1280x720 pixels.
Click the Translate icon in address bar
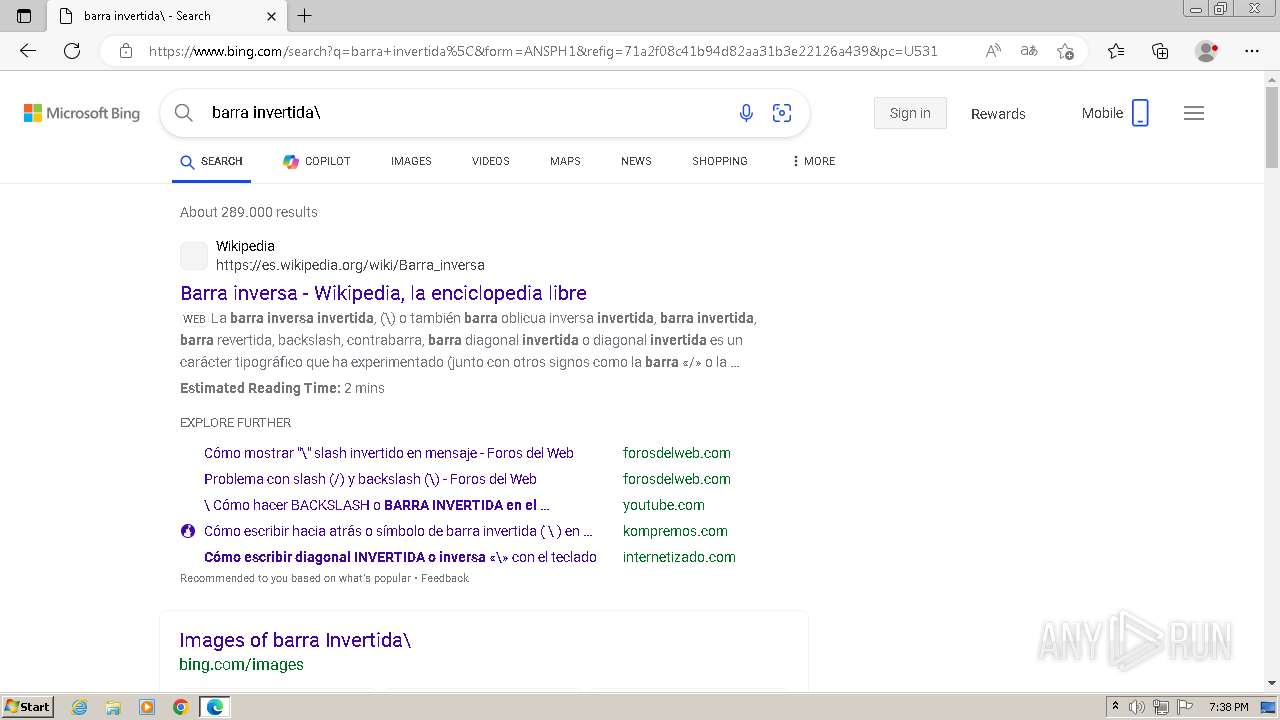(x=1029, y=51)
